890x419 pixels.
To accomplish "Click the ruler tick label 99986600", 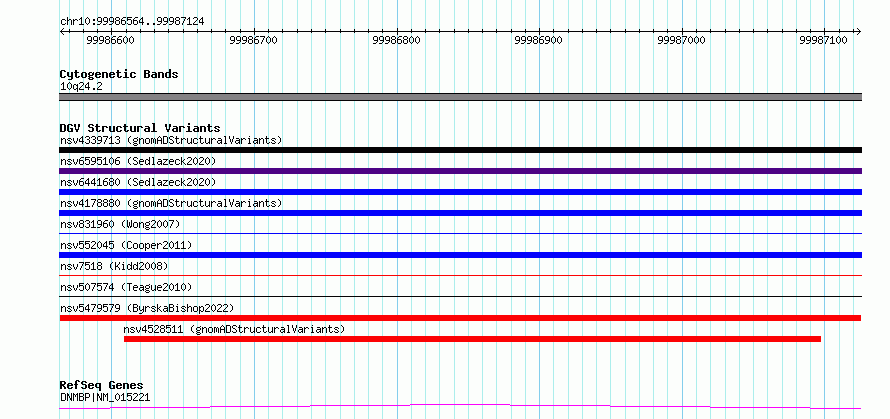I will (111, 40).
